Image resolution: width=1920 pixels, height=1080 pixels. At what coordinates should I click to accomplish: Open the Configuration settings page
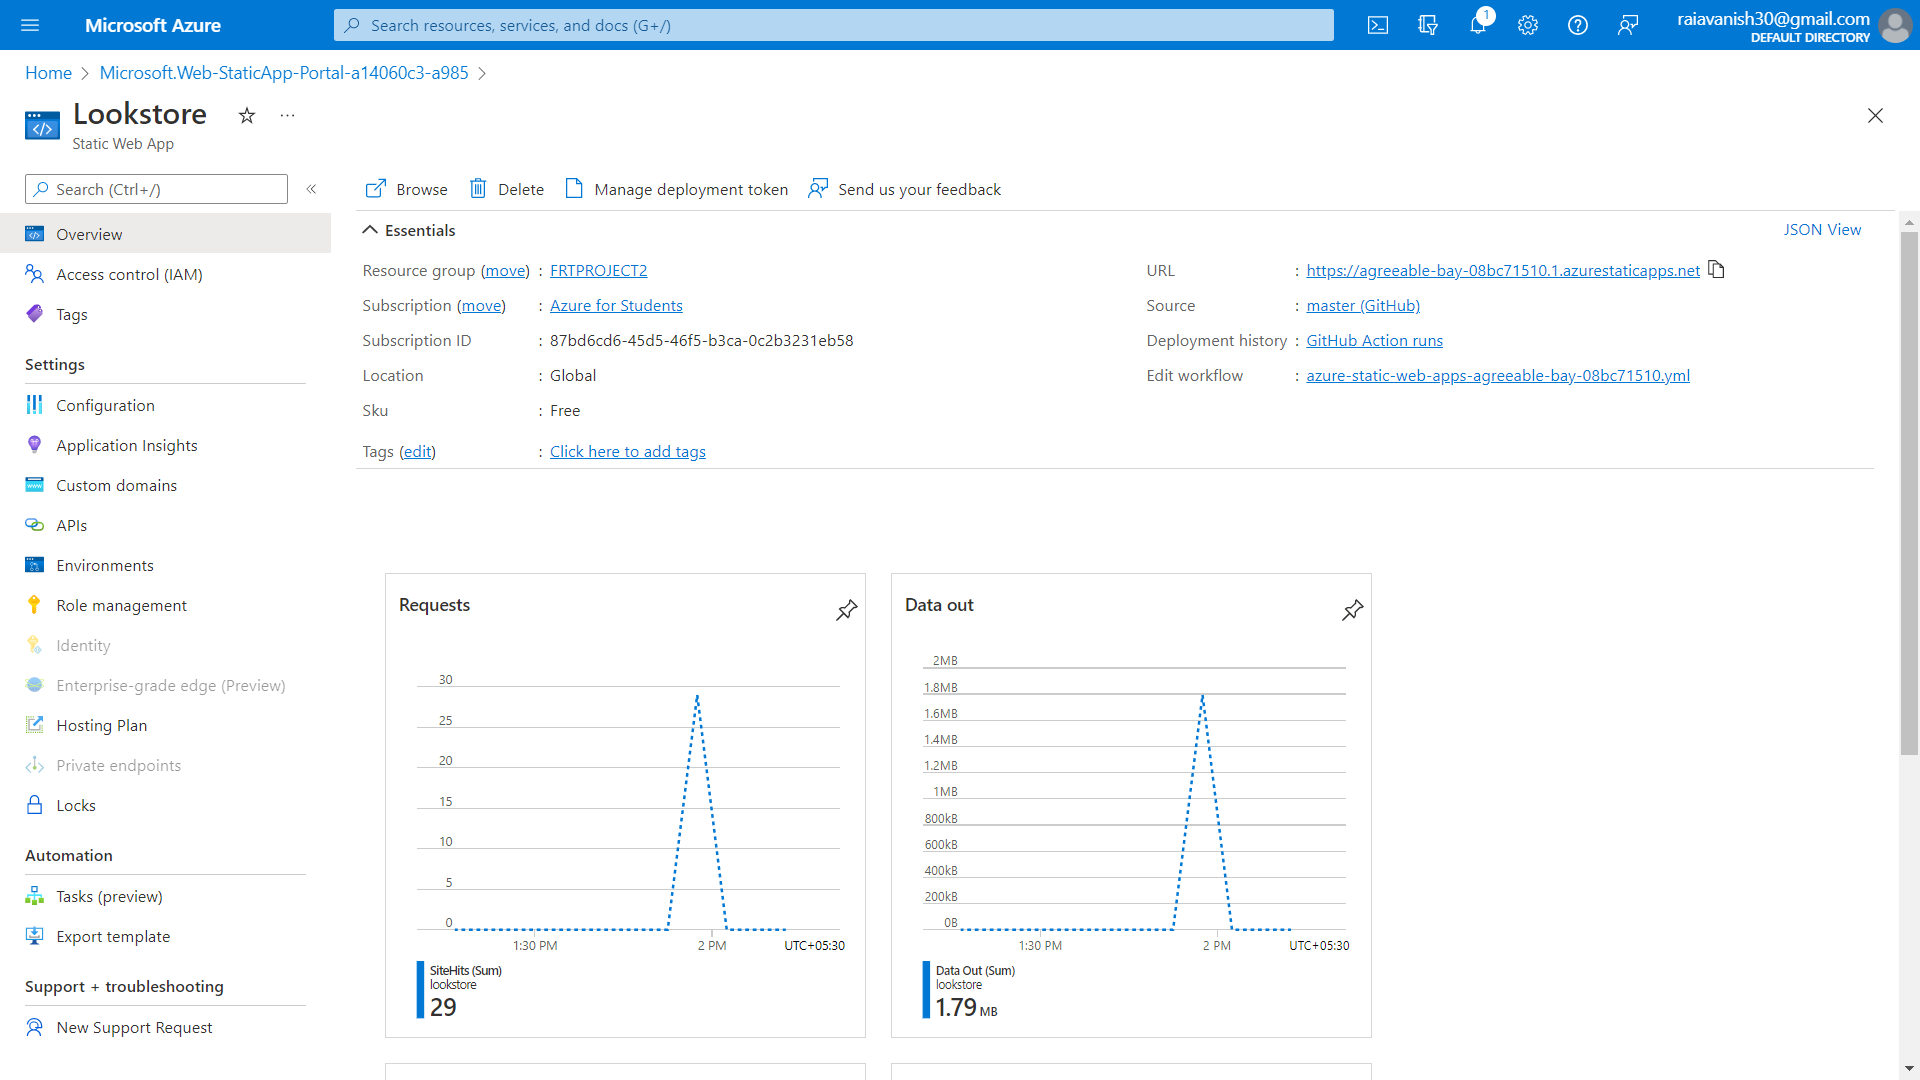click(x=105, y=405)
